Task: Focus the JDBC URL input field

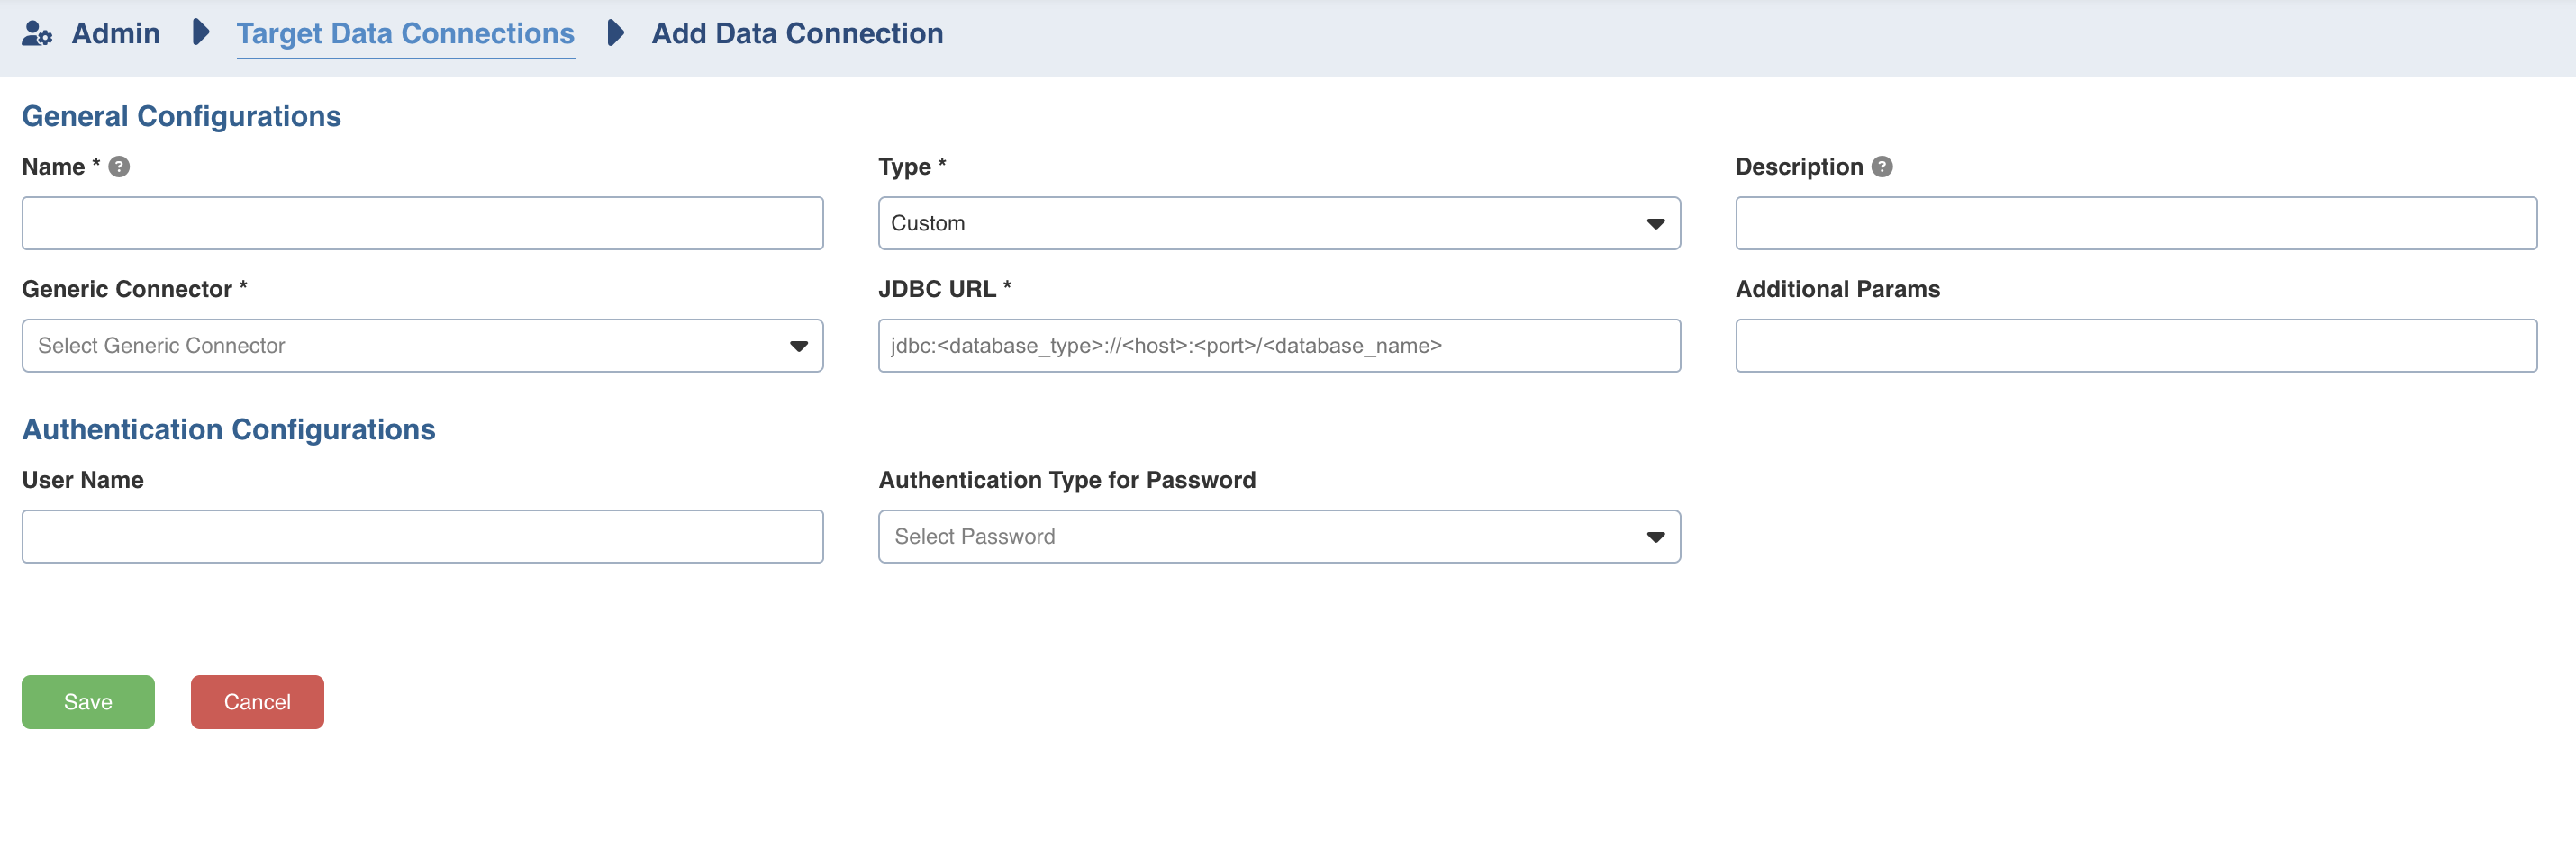Action: pos(1277,346)
